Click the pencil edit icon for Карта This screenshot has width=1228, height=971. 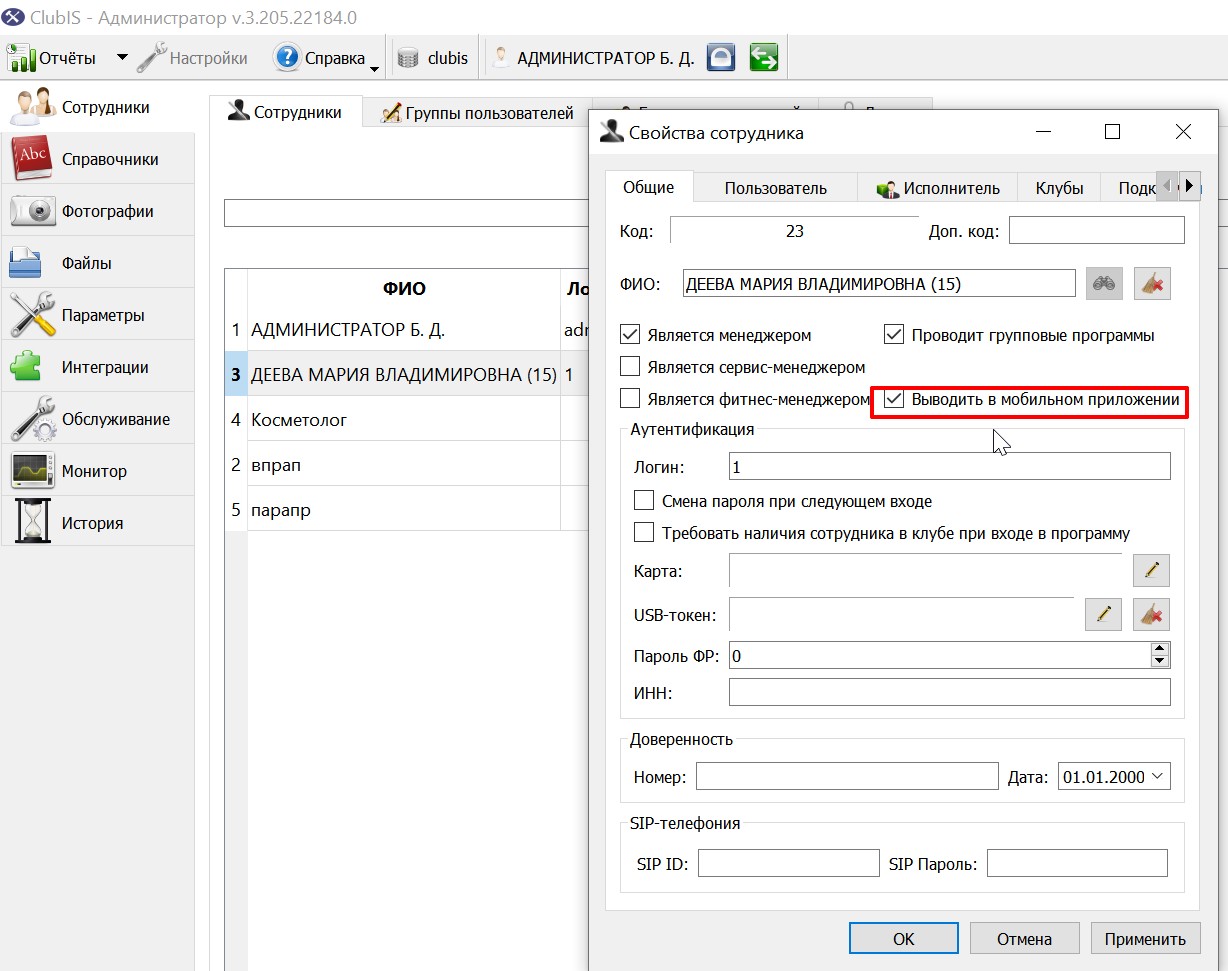1151,570
